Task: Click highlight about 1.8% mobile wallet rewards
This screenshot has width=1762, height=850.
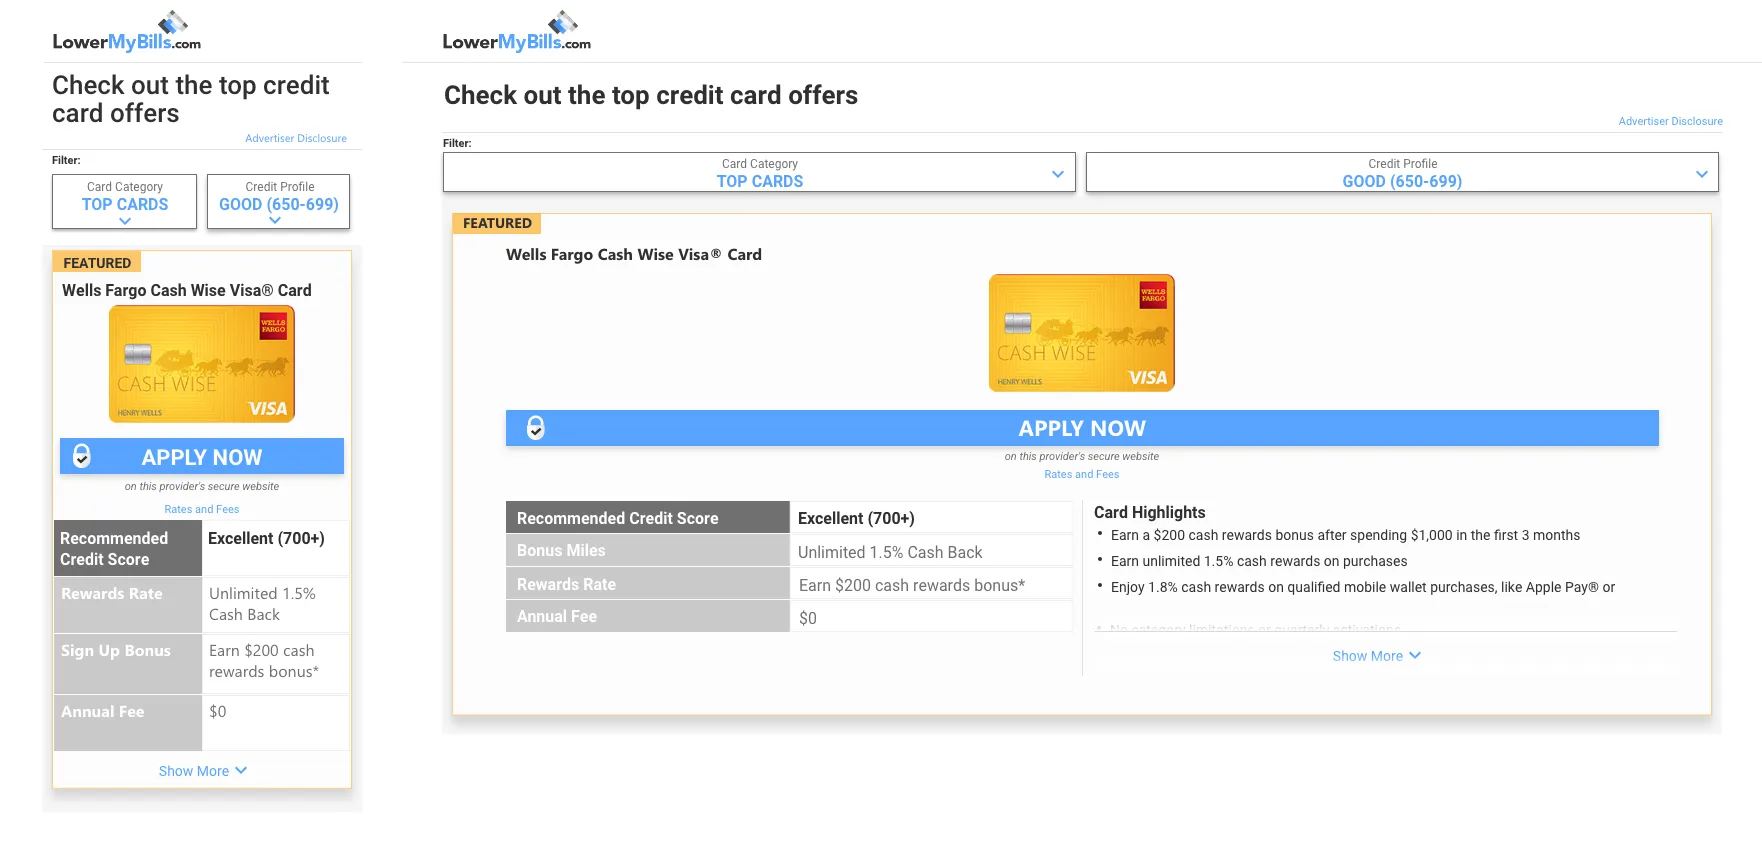Action: [1363, 587]
